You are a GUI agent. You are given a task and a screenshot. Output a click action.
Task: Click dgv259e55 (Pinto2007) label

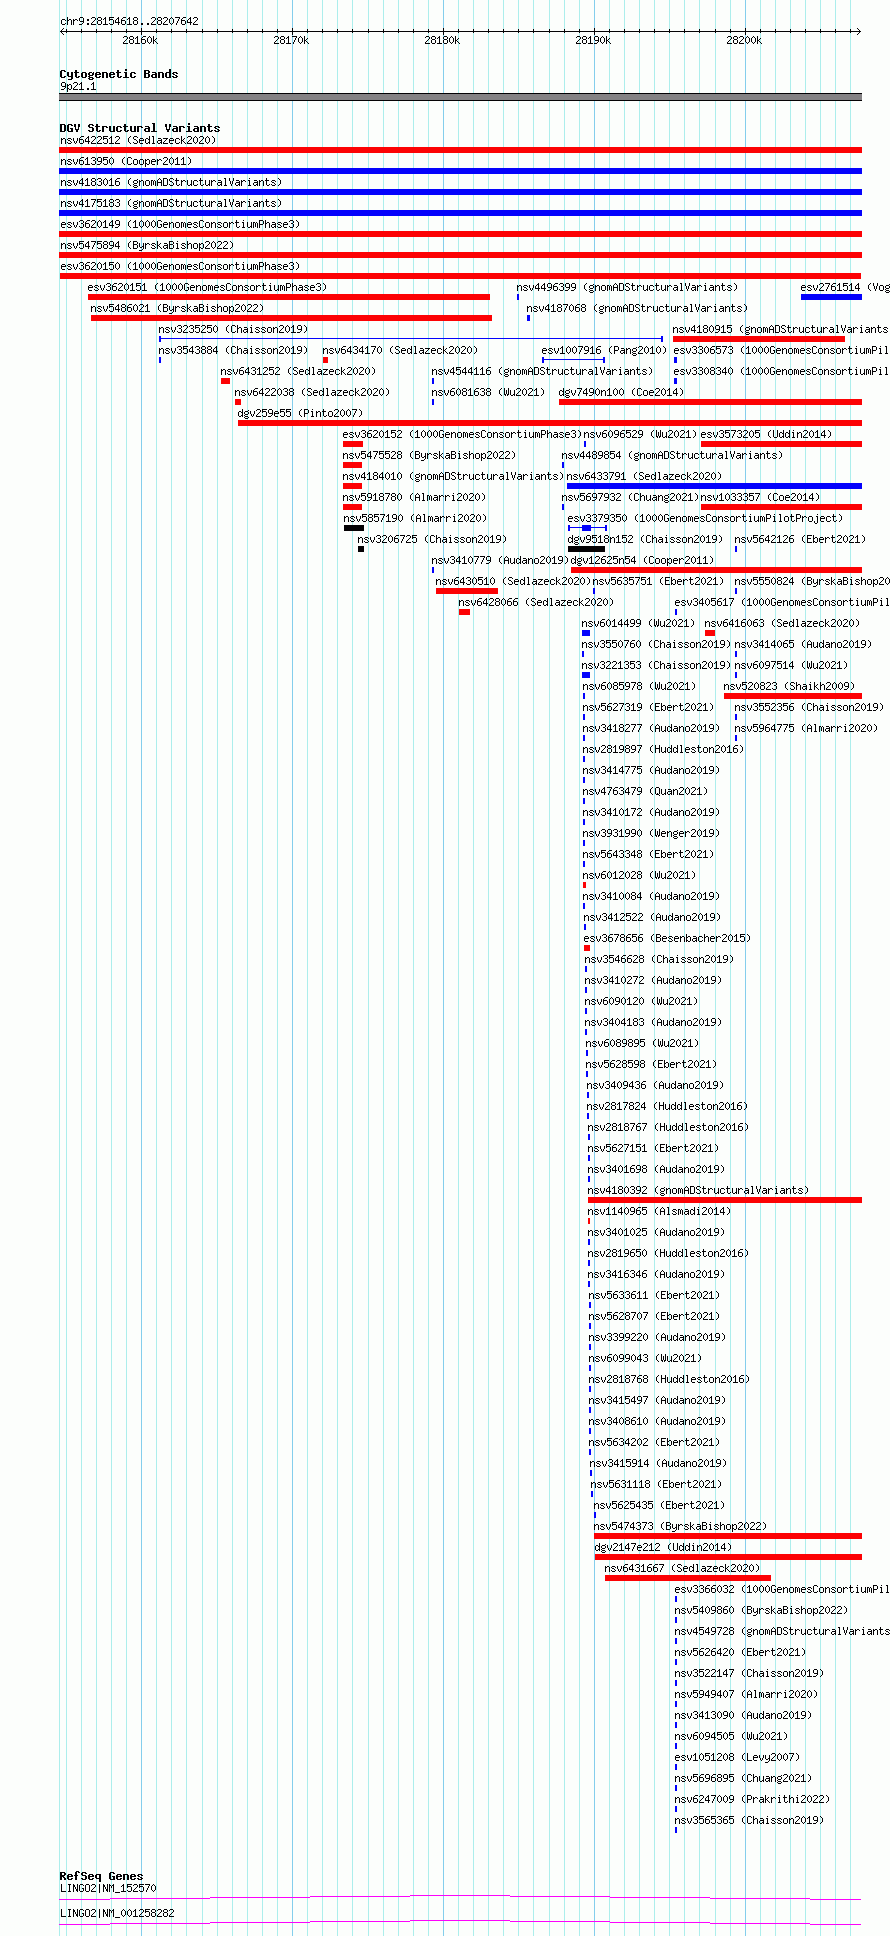click(x=300, y=413)
